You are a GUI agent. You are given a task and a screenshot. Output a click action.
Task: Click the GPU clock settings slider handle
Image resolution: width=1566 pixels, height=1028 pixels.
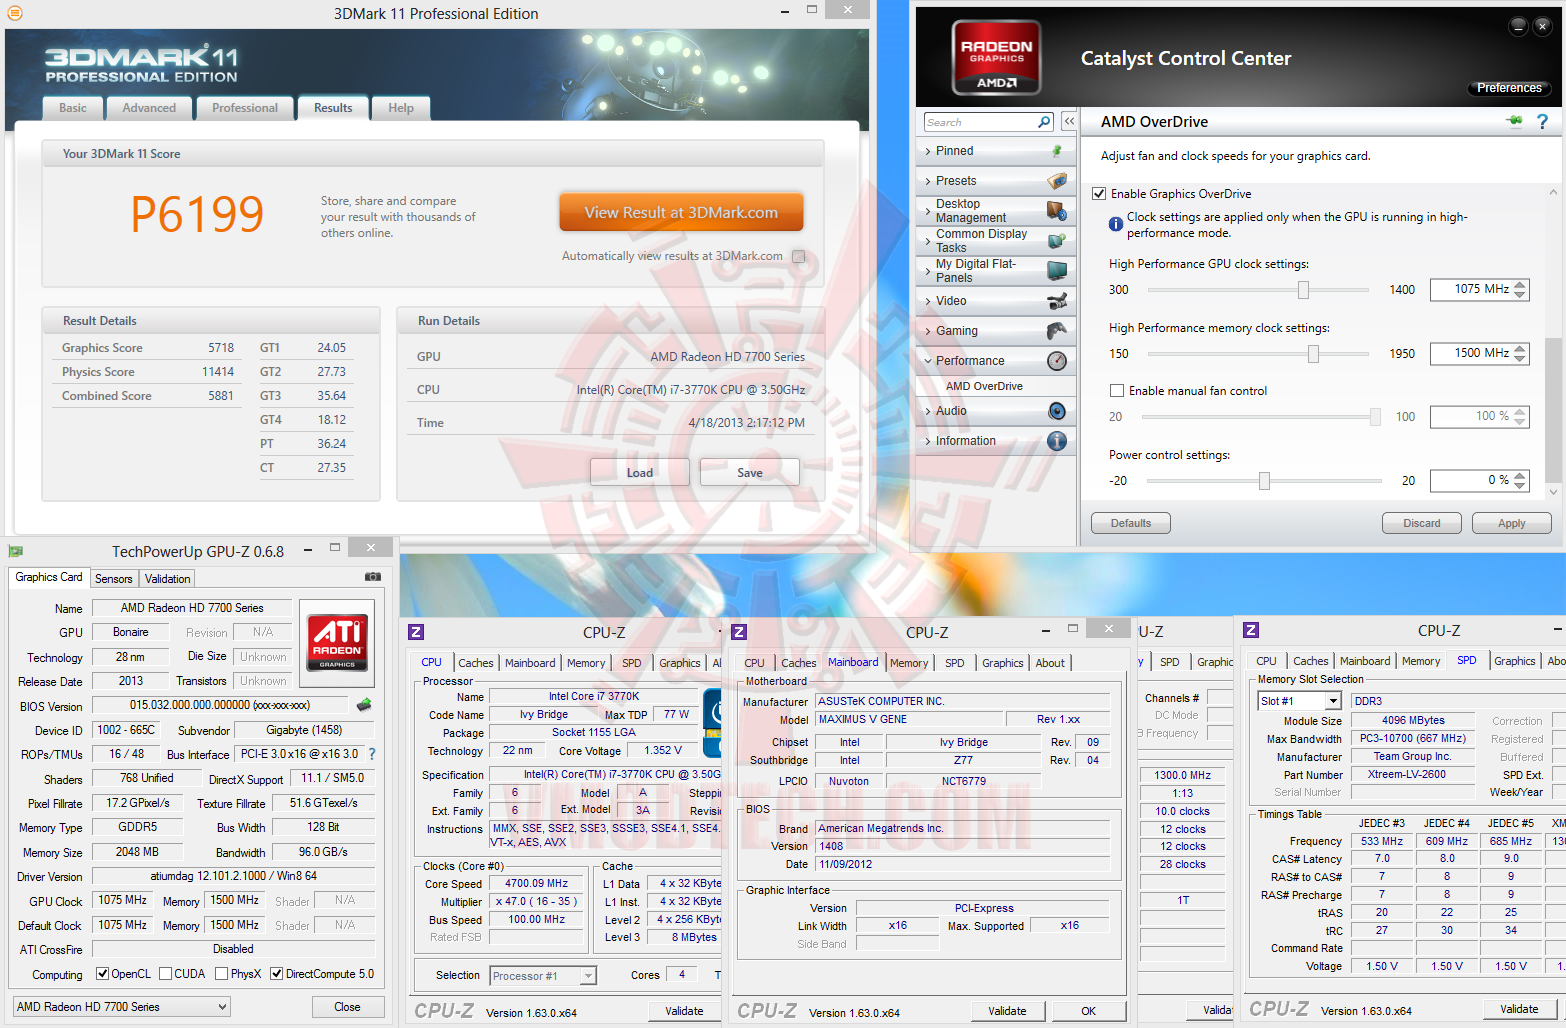point(1303,290)
